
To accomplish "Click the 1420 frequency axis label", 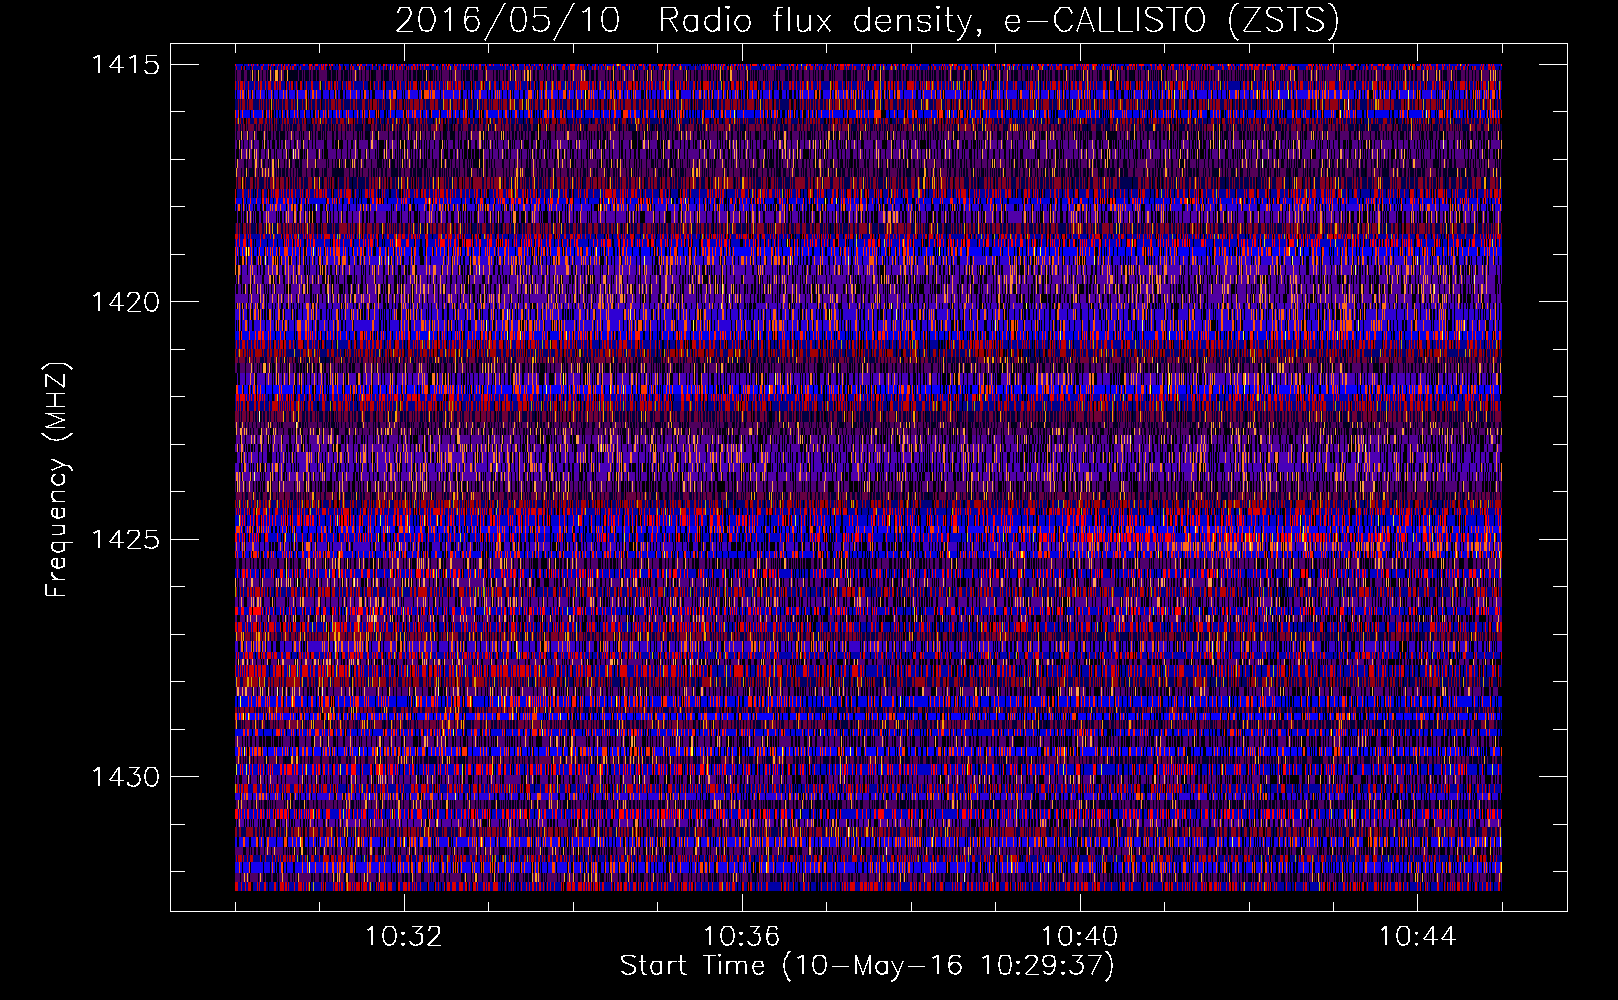I will coord(125,302).
